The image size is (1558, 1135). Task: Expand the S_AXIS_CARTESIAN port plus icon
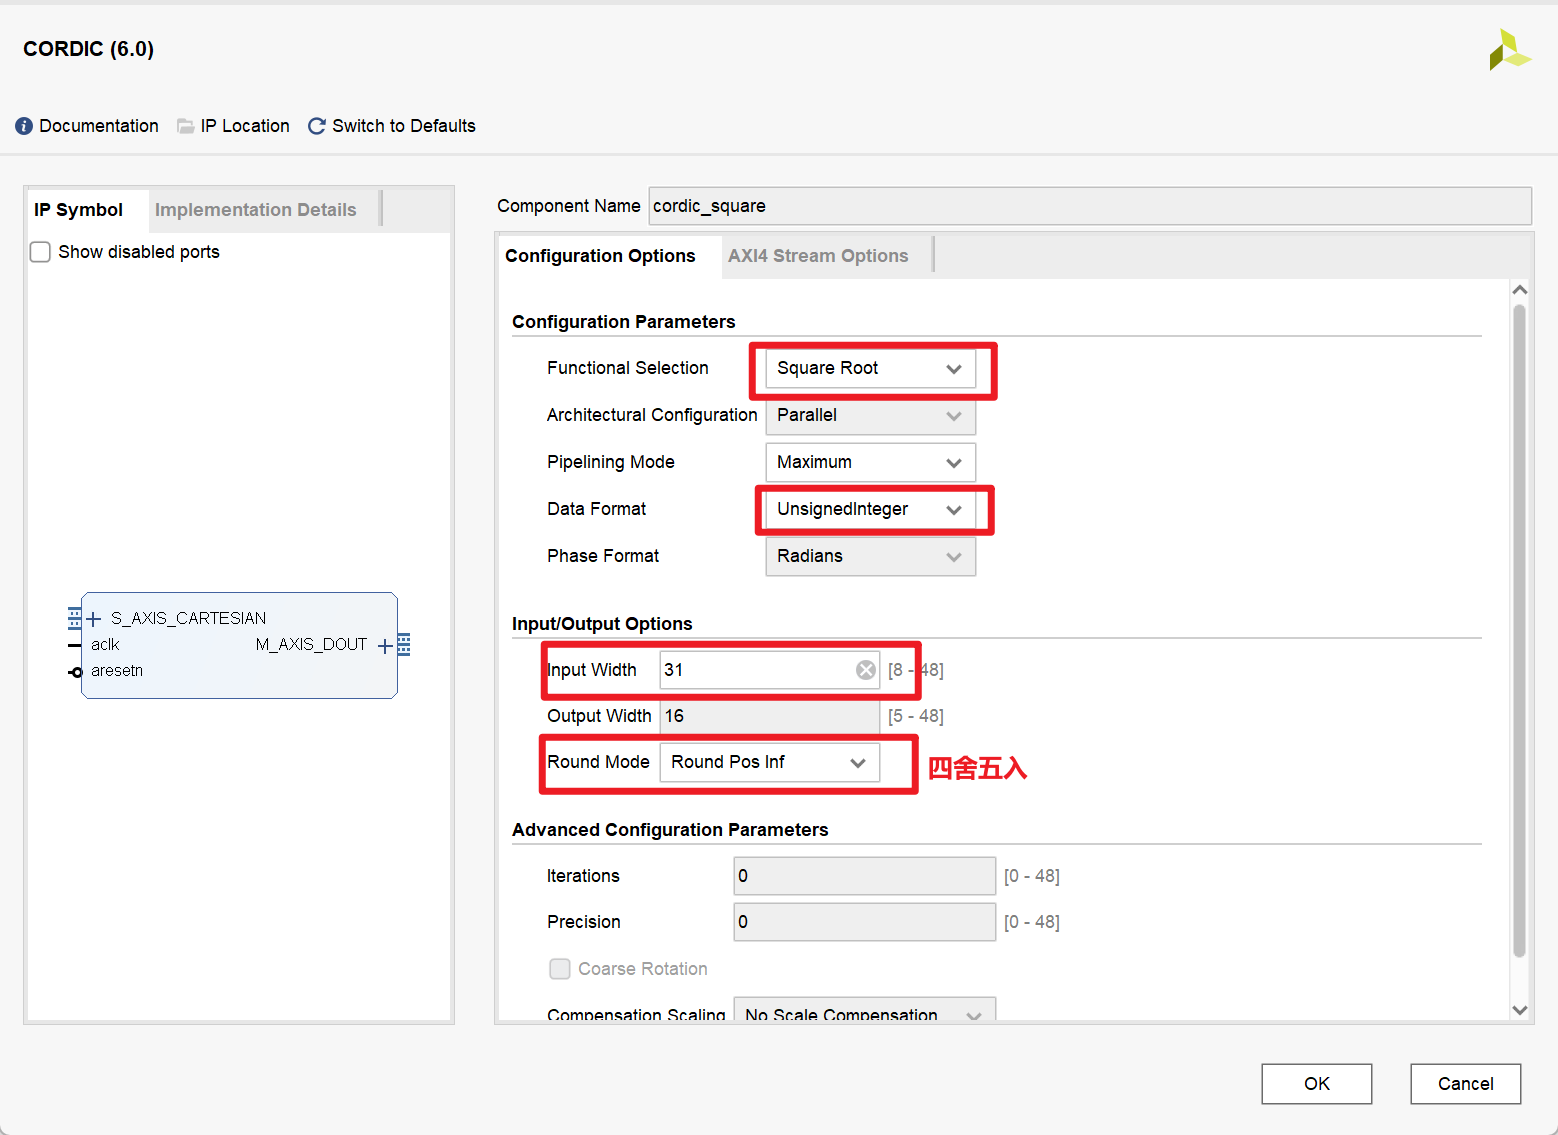[94, 619]
